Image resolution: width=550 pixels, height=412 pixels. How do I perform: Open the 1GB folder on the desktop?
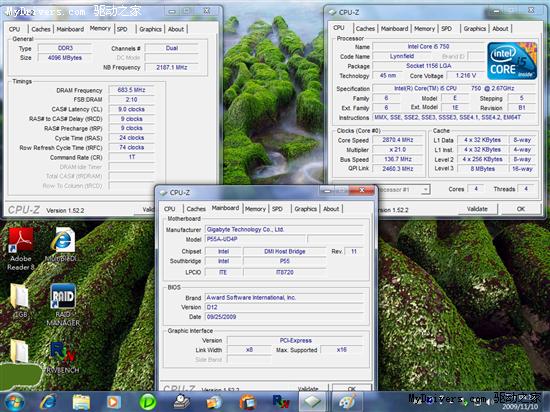19,300
